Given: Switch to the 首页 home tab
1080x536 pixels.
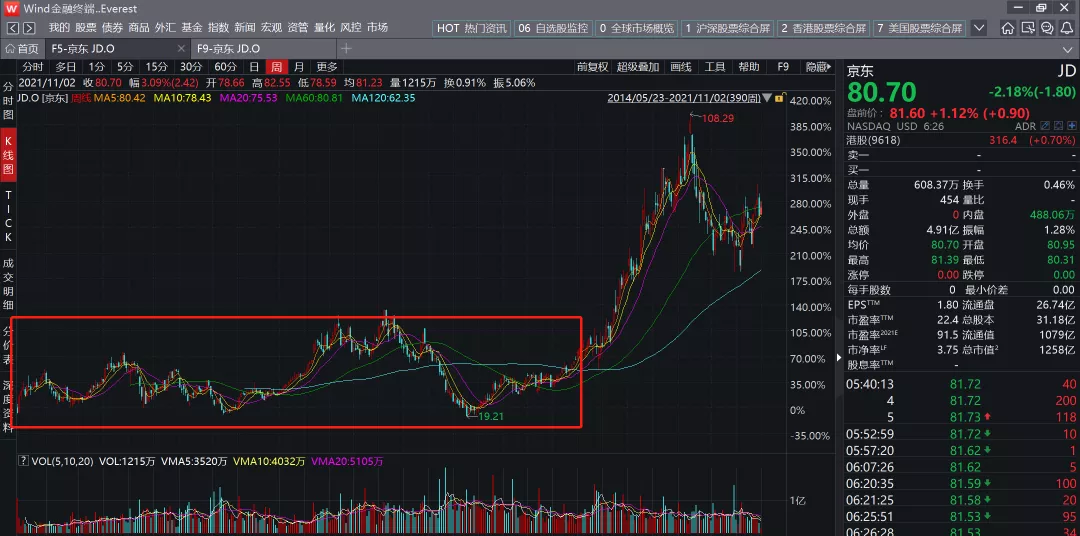Looking at the screenshot, I should [23, 49].
